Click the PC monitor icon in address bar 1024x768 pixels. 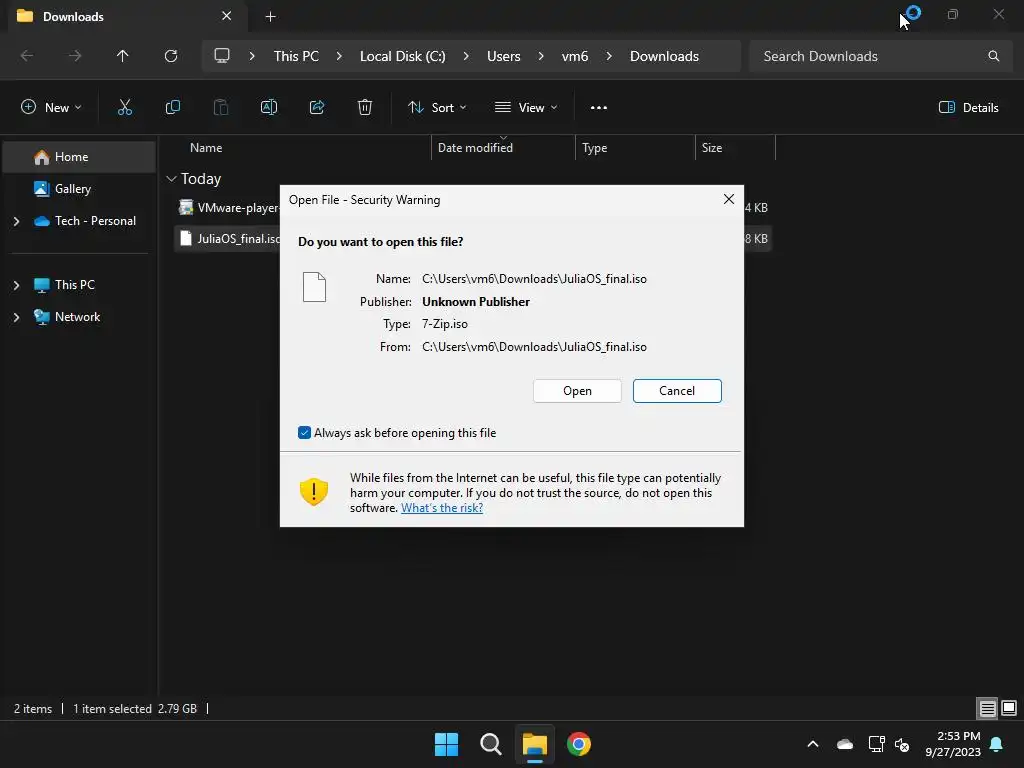coord(222,56)
